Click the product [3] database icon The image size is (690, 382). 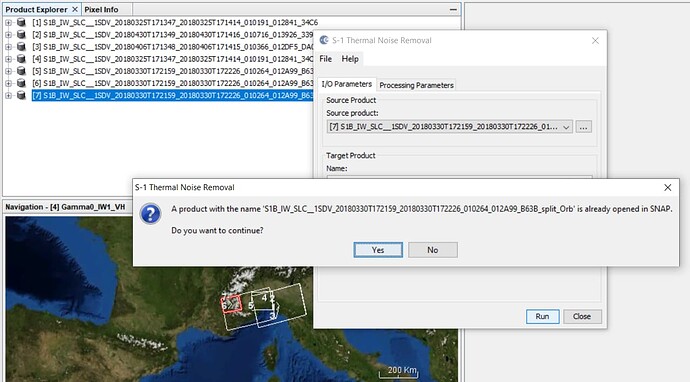21,47
